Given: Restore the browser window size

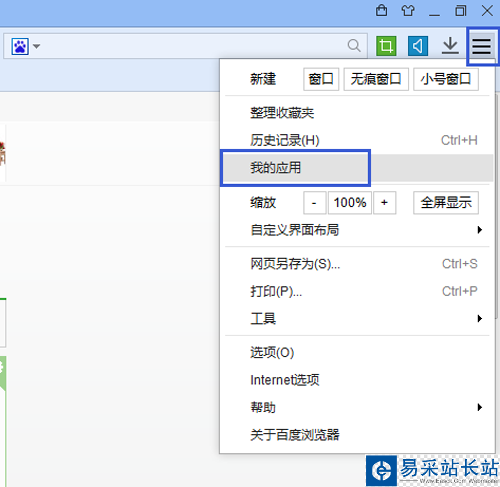Looking at the screenshot, I should point(461,11).
